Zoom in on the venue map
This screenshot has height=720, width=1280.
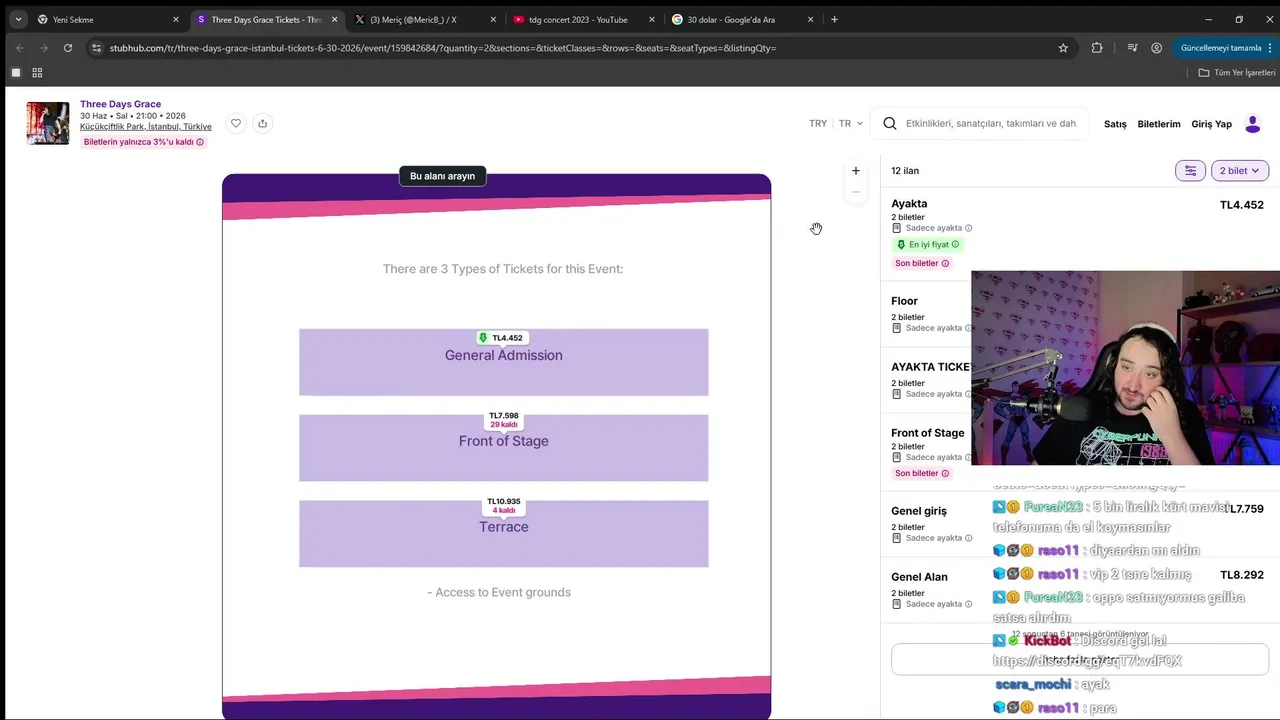[x=855, y=171]
